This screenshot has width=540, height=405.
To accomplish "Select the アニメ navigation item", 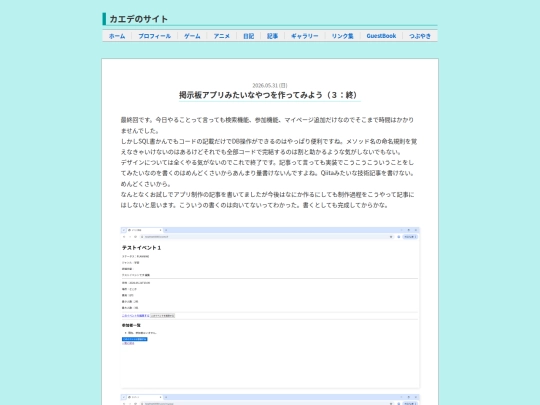I will pyautogui.click(x=221, y=36).
